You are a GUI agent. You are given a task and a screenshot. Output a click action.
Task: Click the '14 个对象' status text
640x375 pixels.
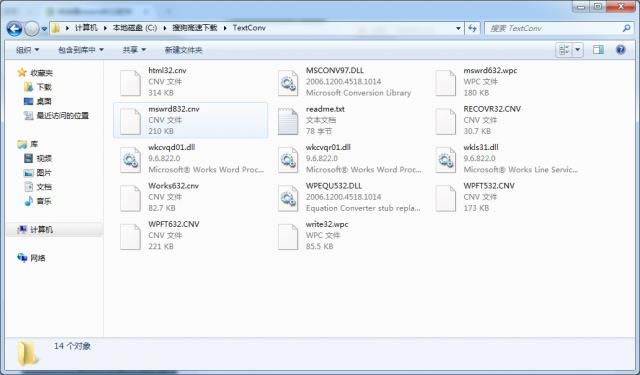pyautogui.click(x=72, y=346)
